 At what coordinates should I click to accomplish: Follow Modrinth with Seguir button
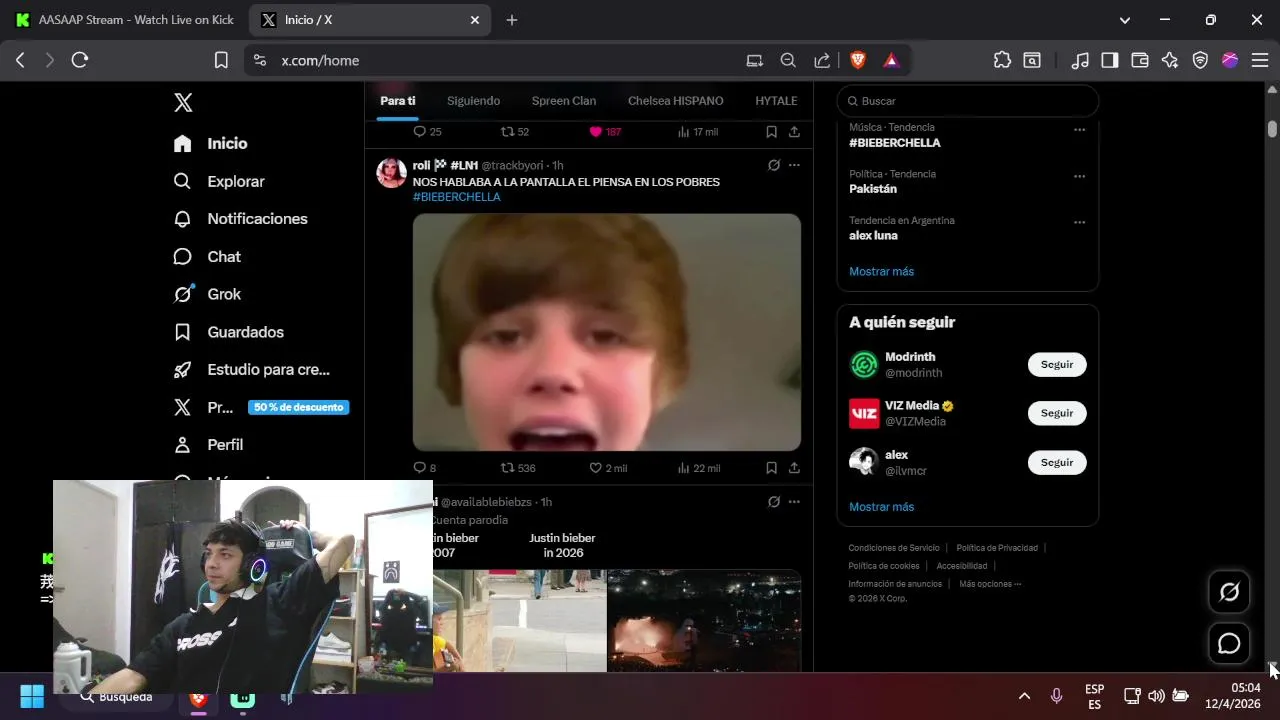pyautogui.click(x=1057, y=365)
